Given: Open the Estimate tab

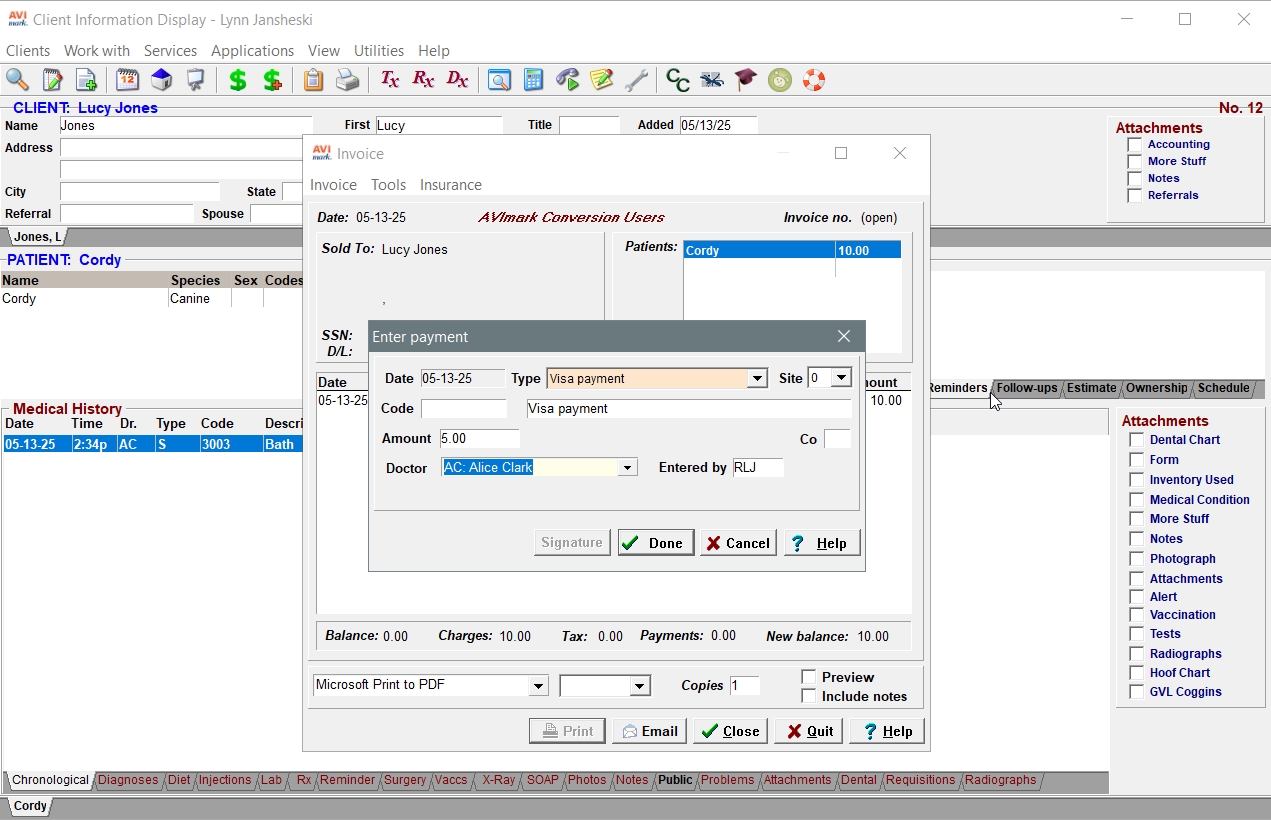Looking at the screenshot, I should (x=1091, y=388).
